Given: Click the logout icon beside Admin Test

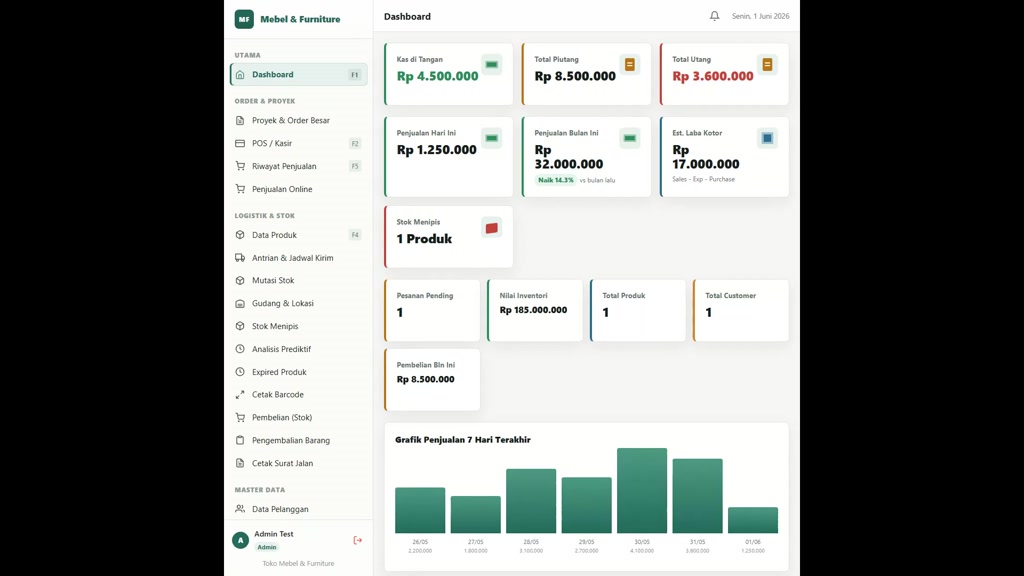Looking at the screenshot, I should pyautogui.click(x=357, y=540).
